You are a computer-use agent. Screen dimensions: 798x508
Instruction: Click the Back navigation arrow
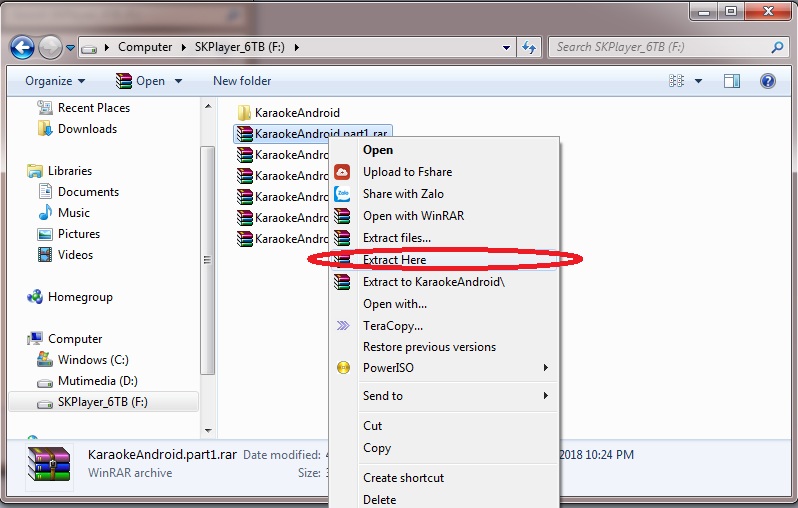(22, 48)
